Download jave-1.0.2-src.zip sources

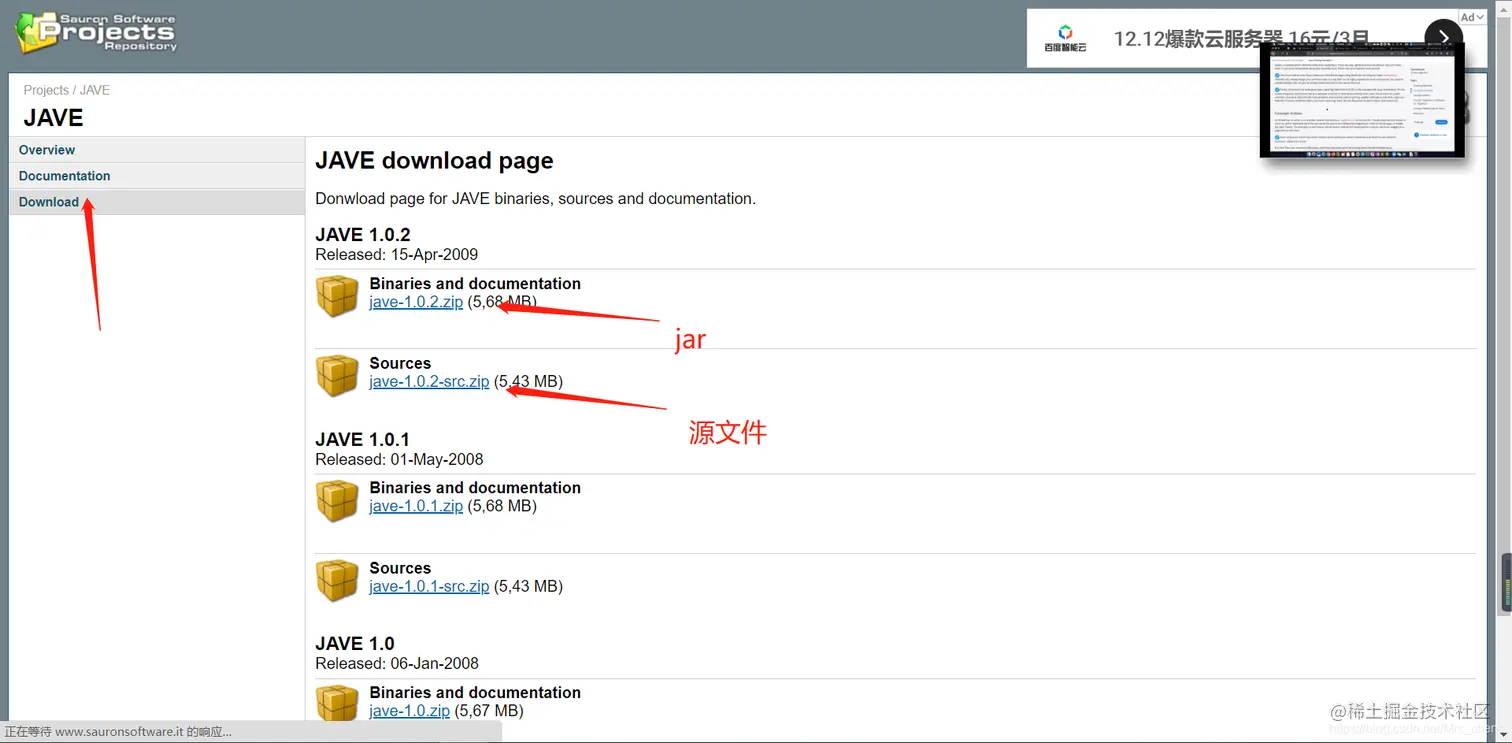pos(429,382)
